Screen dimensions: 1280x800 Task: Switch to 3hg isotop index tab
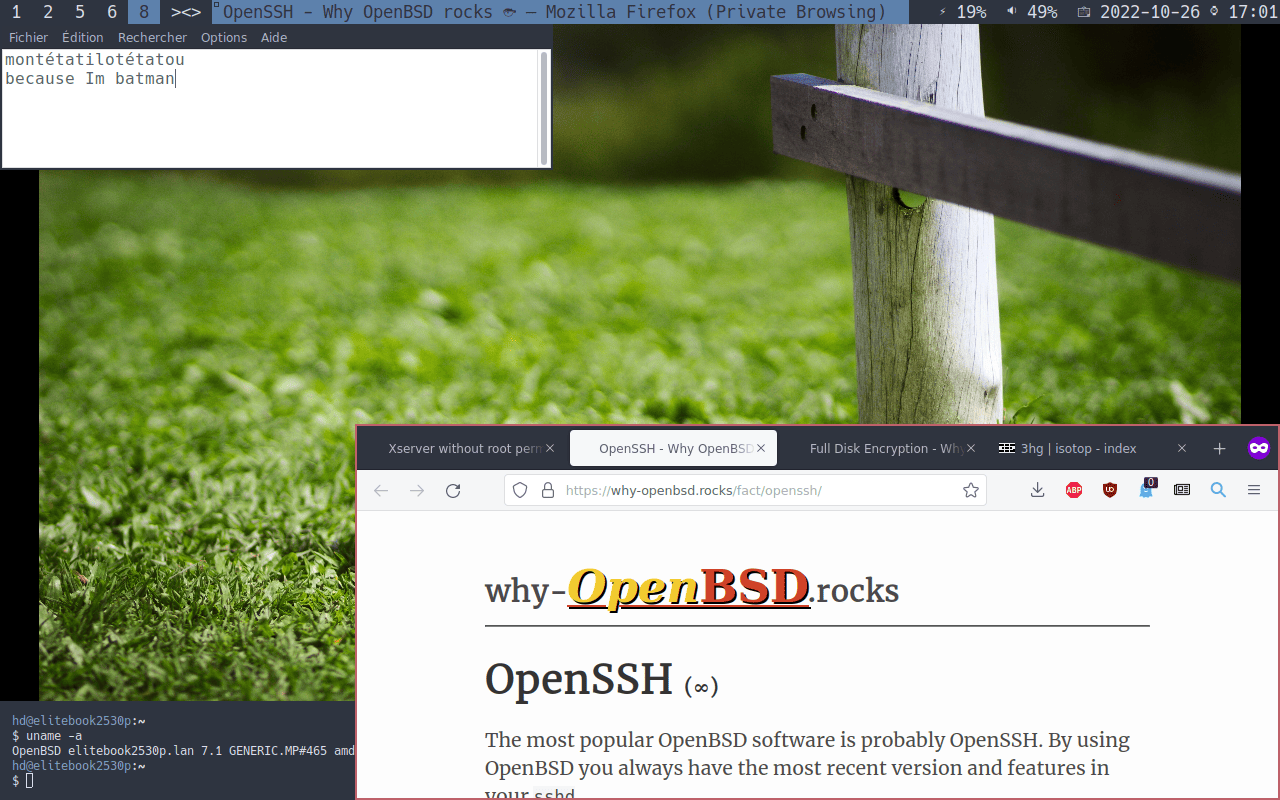[x=1080, y=449]
